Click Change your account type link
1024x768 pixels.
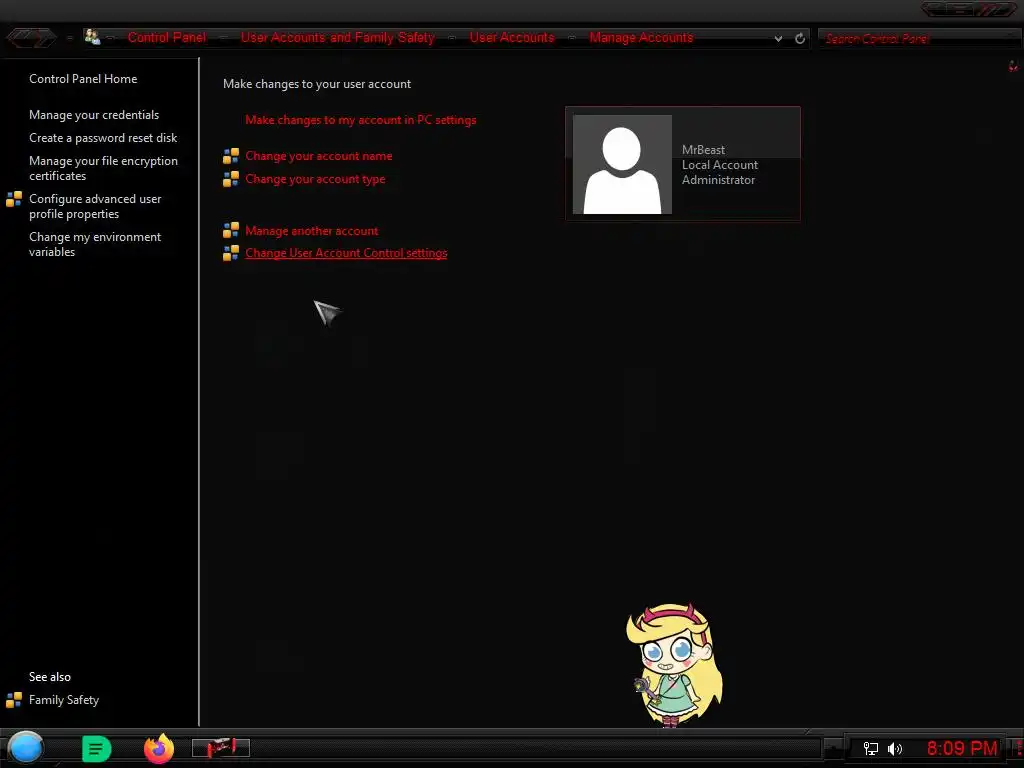(x=315, y=179)
